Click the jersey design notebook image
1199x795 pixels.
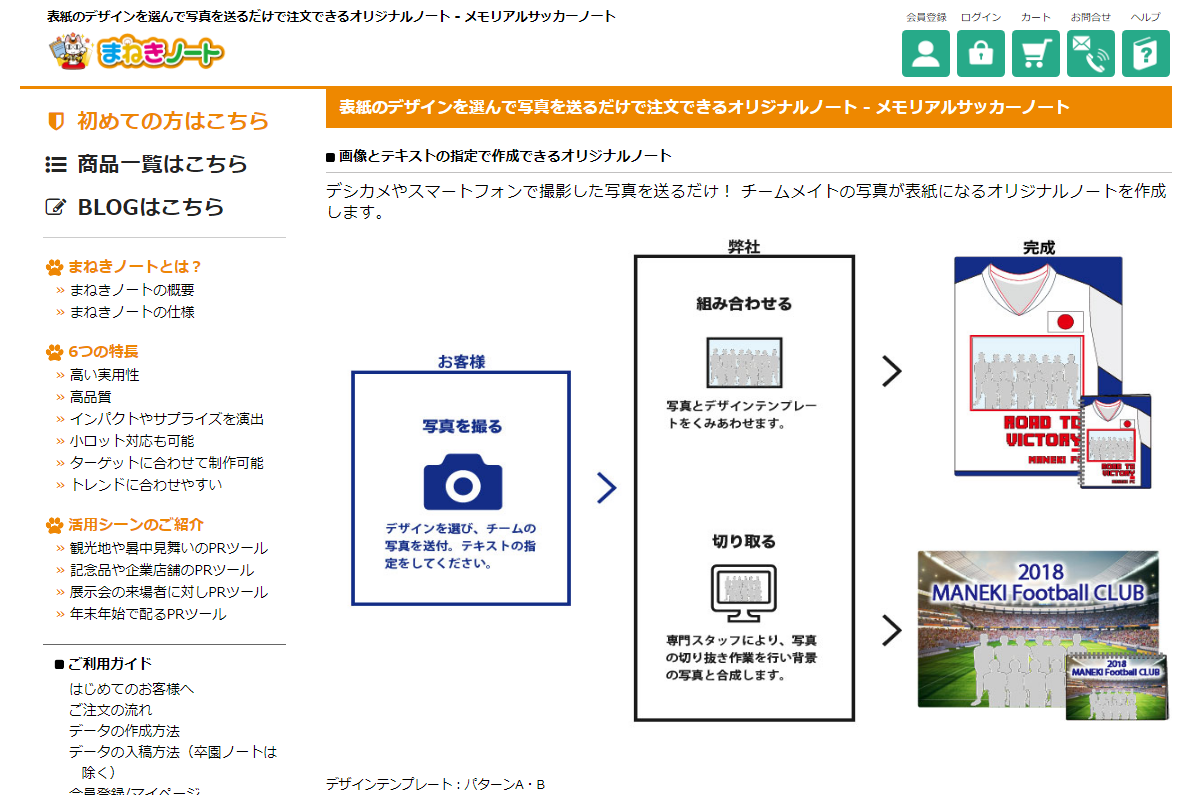pos(1052,372)
